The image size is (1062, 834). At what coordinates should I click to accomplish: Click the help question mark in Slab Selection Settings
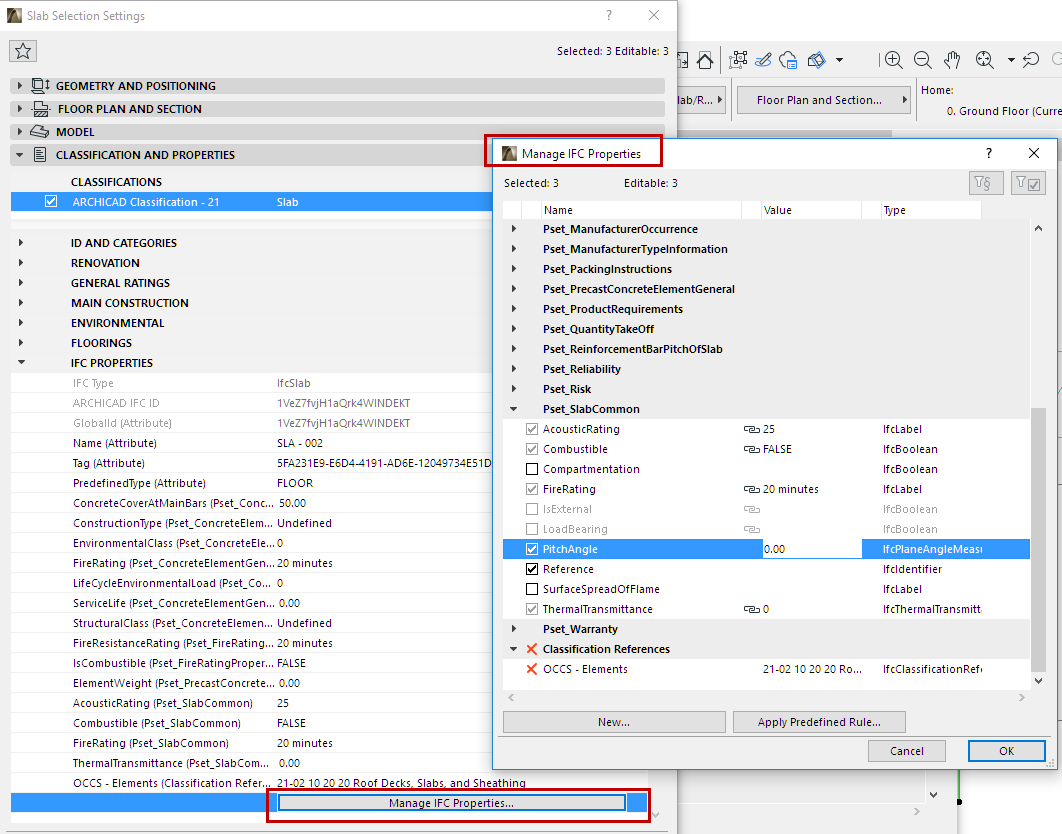coord(609,15)
